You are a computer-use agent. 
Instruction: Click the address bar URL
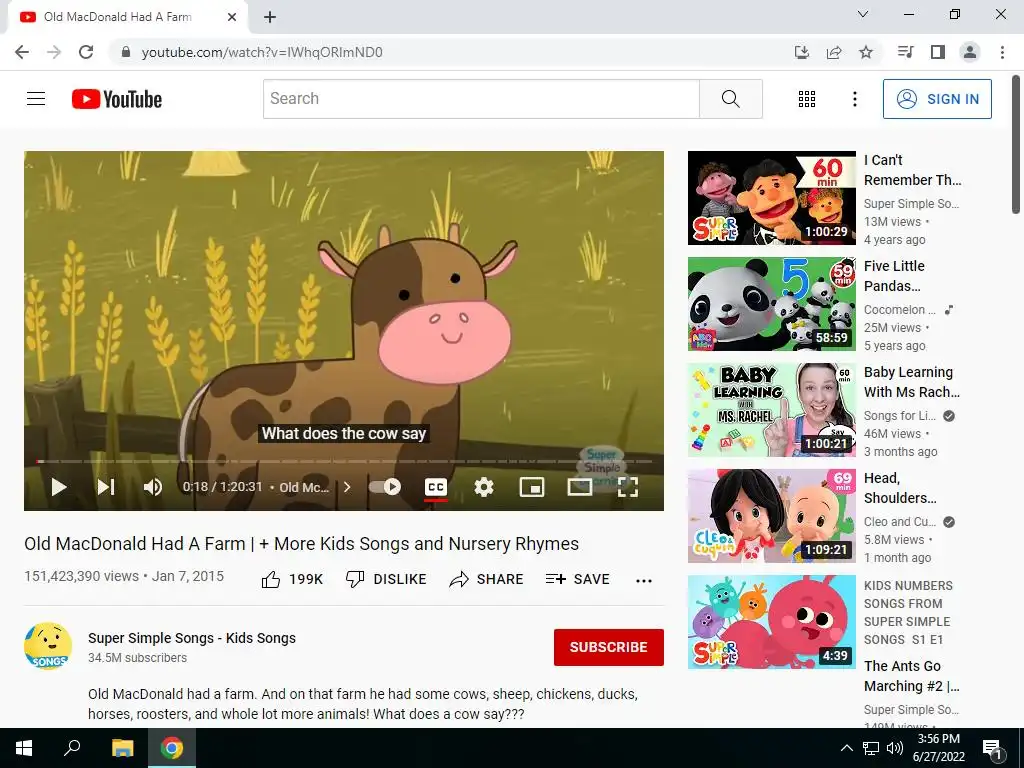click(262, 52)
